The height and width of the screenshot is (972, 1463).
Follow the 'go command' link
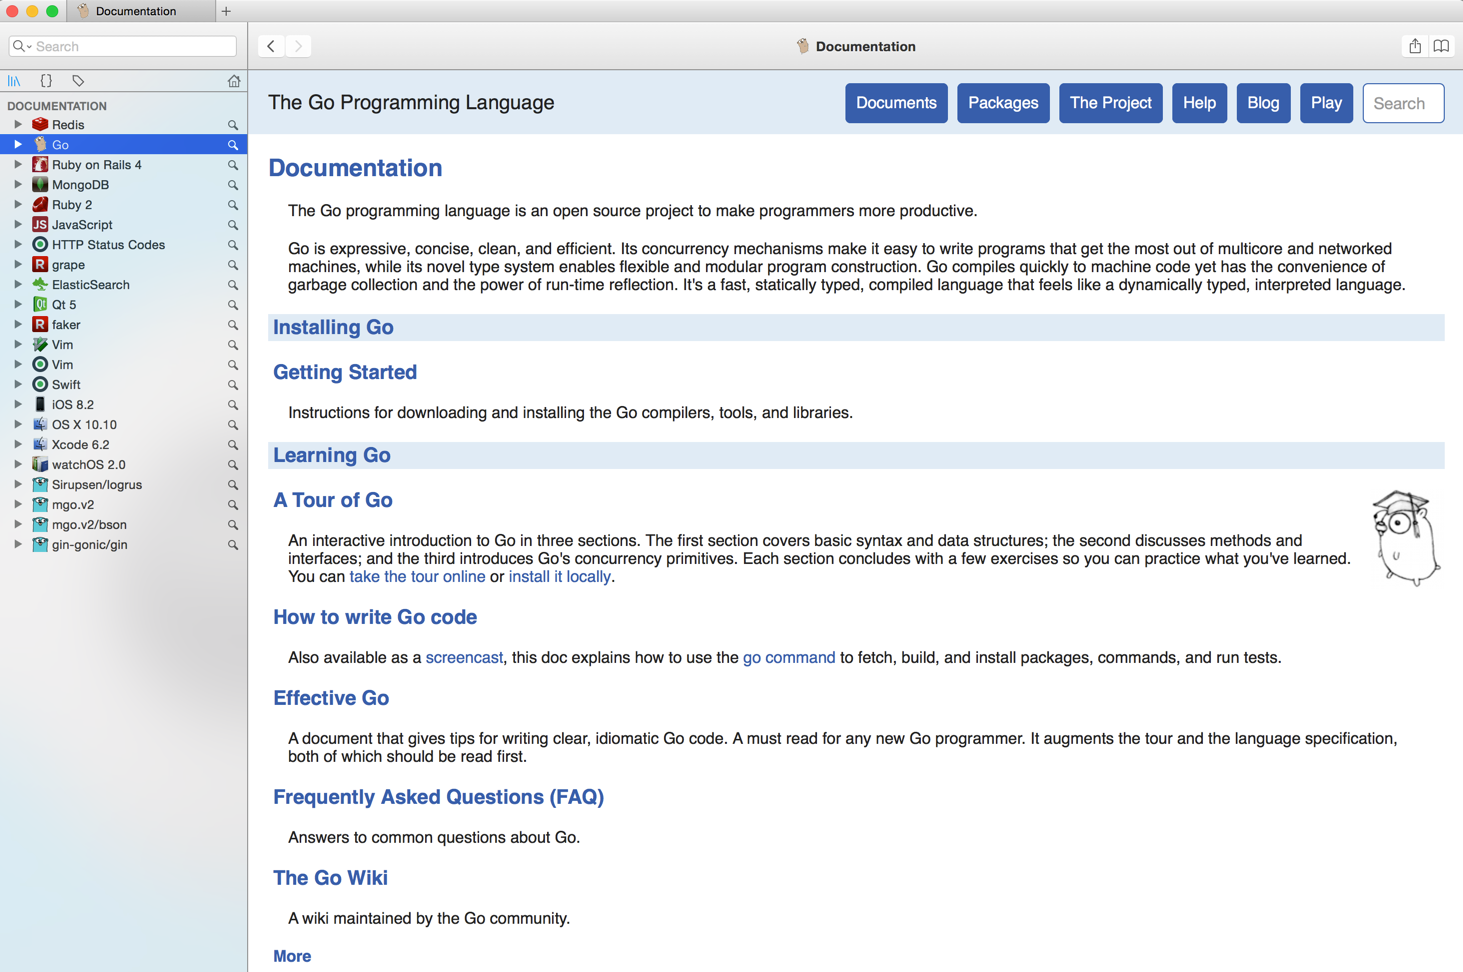pos(789,658)
